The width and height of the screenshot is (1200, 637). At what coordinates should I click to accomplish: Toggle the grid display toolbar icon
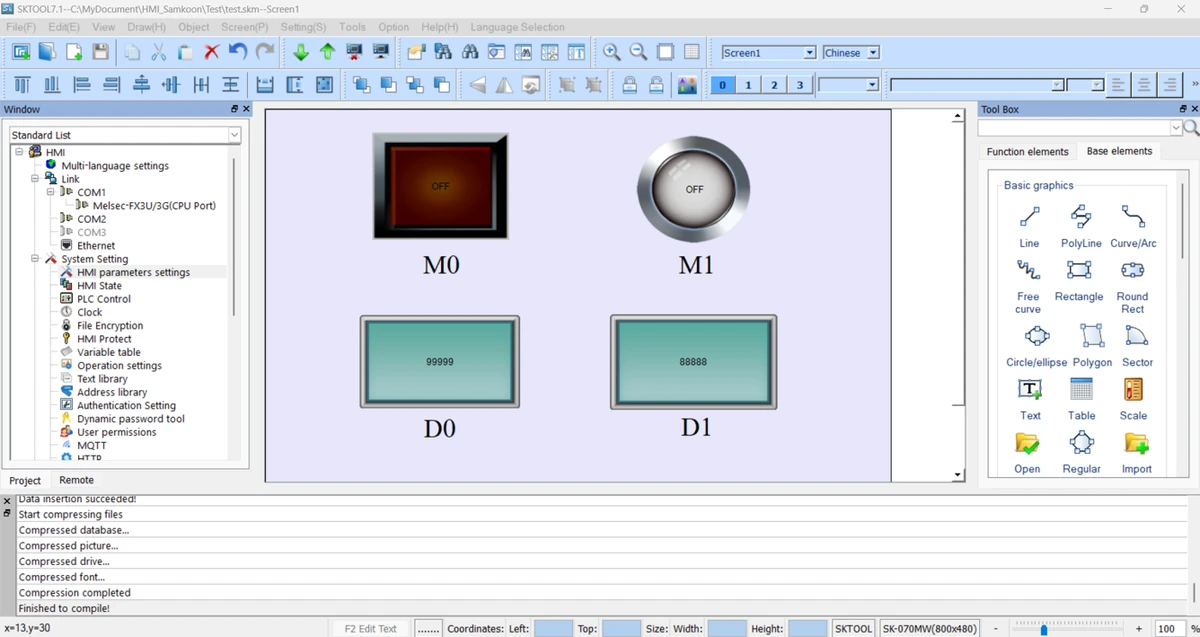691,52
